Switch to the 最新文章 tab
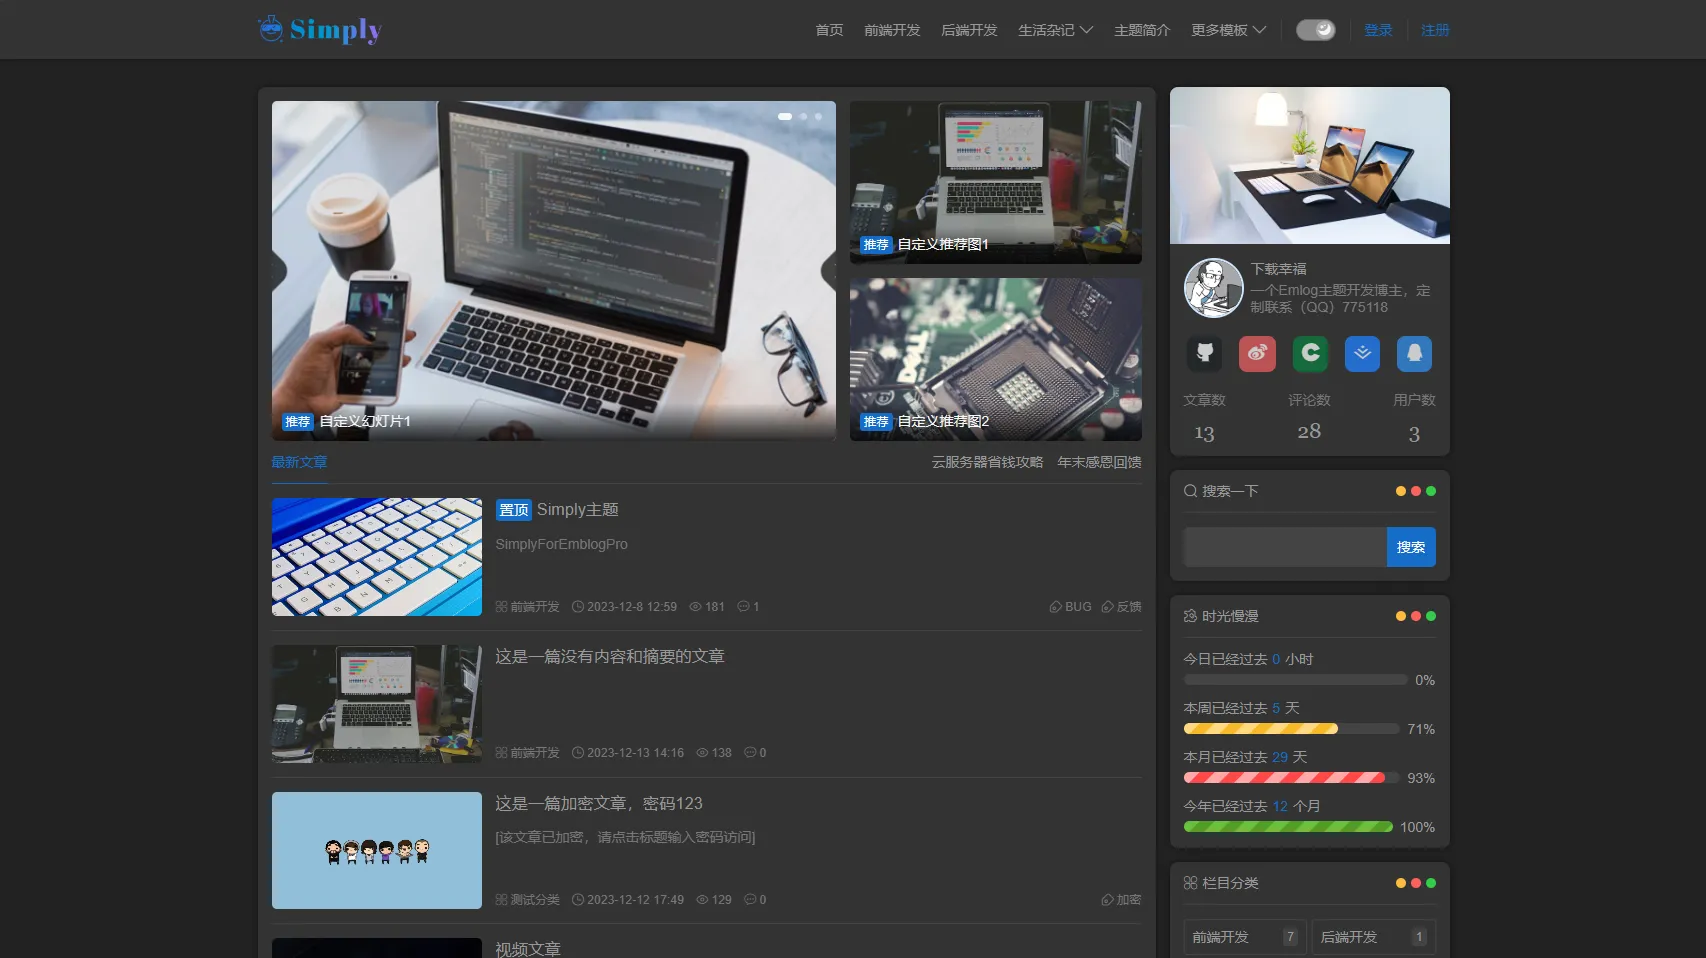This screenshot has height=958, width=1706. 299,462
